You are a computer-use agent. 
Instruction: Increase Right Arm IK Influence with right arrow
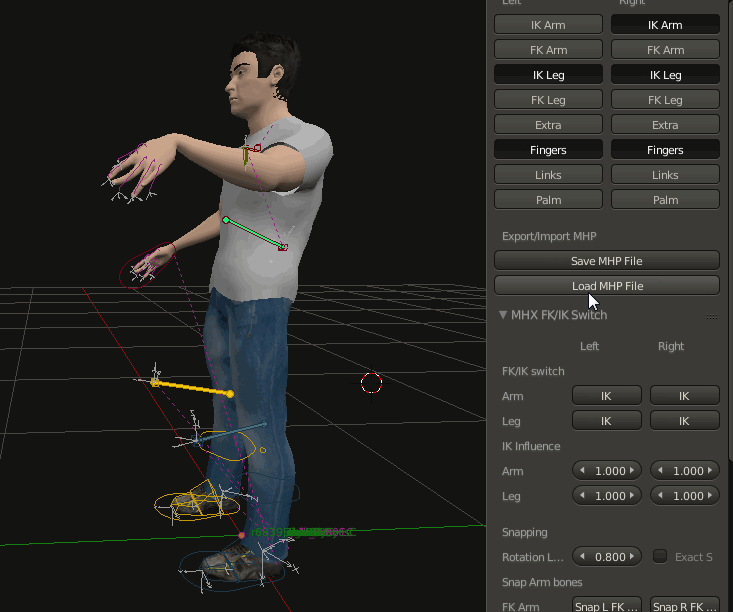point(710,470)
